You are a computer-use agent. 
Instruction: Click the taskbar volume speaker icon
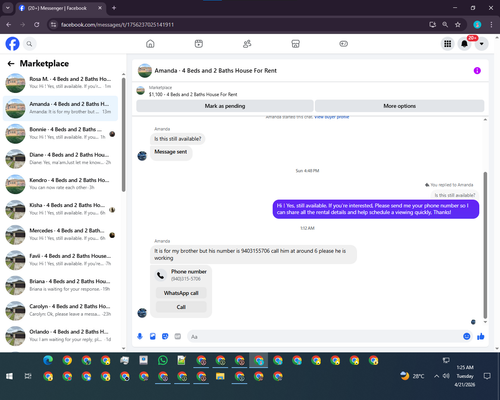(446, 376)
